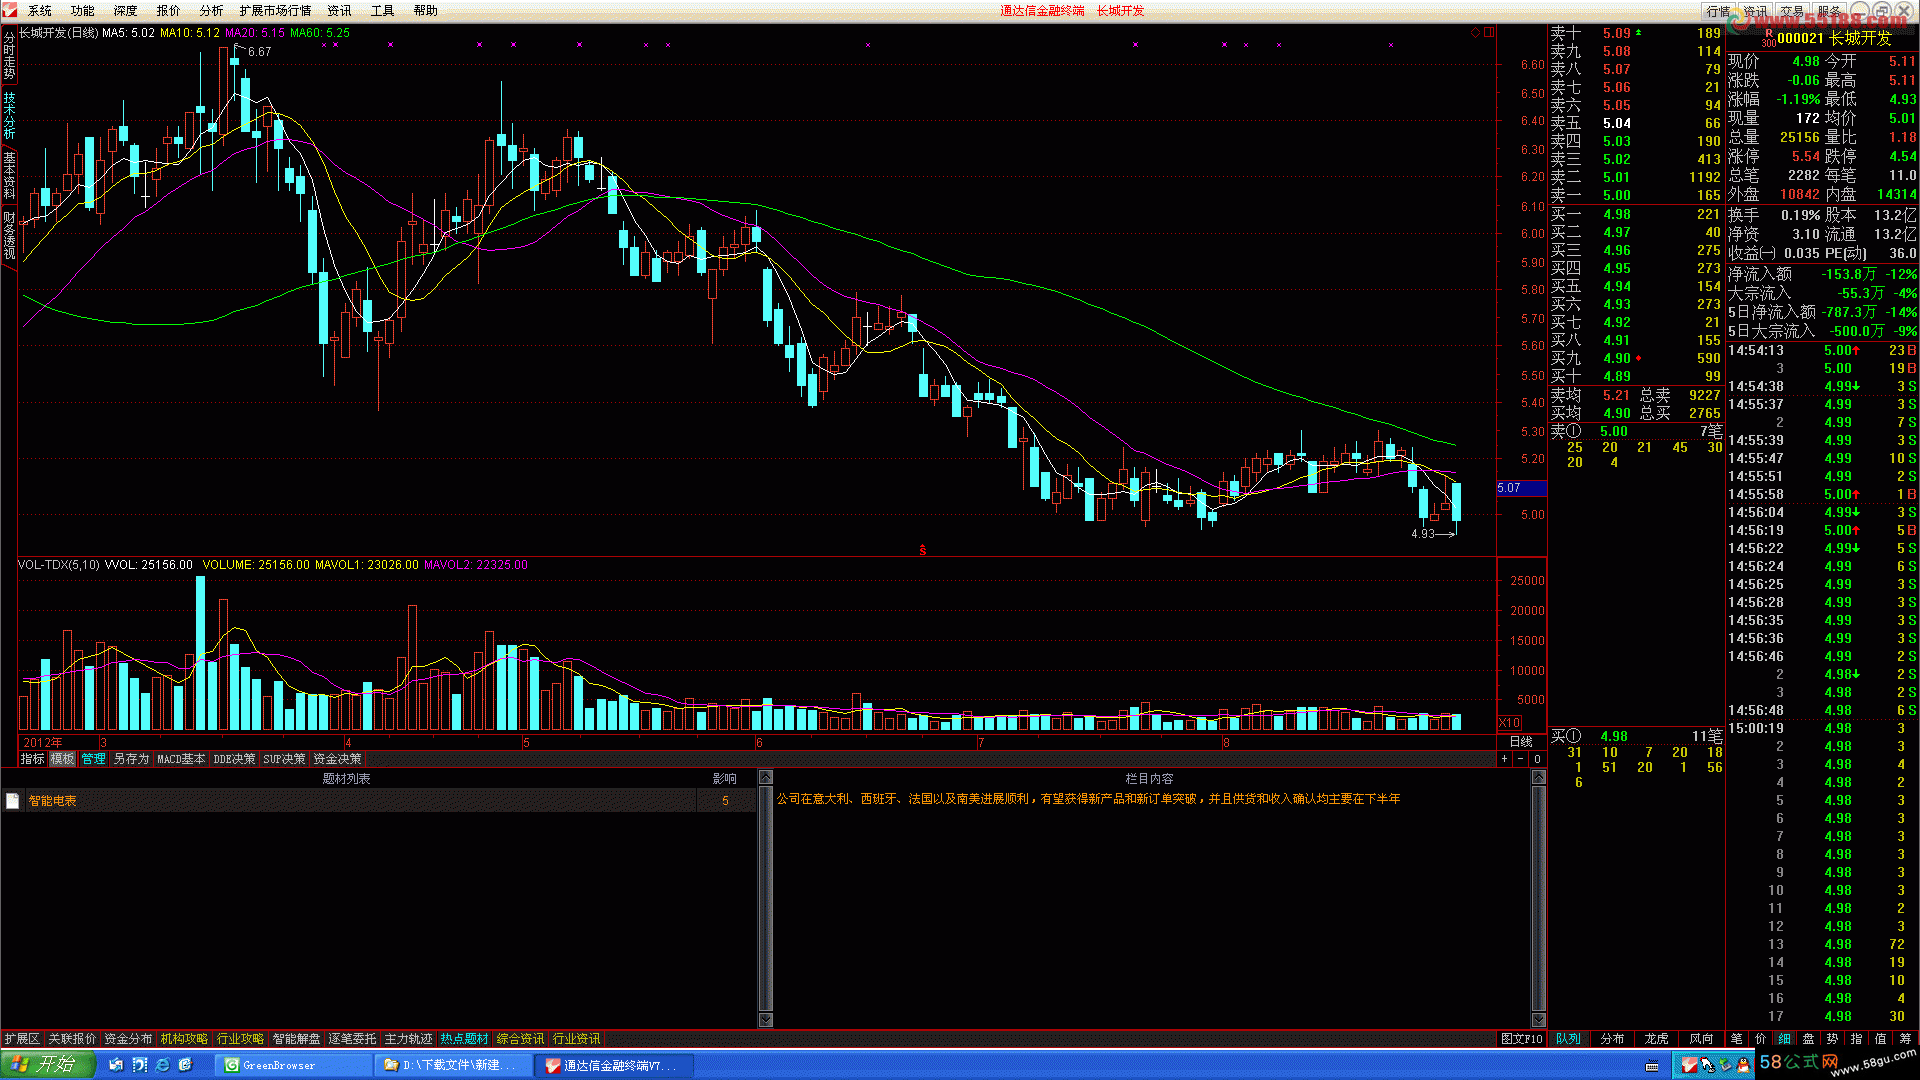Image resolution: width=1920 pixels, height=1080 pixels.
Task: Open the 智能解盘 bottom tab
Action: click(x=296, y=1039)
